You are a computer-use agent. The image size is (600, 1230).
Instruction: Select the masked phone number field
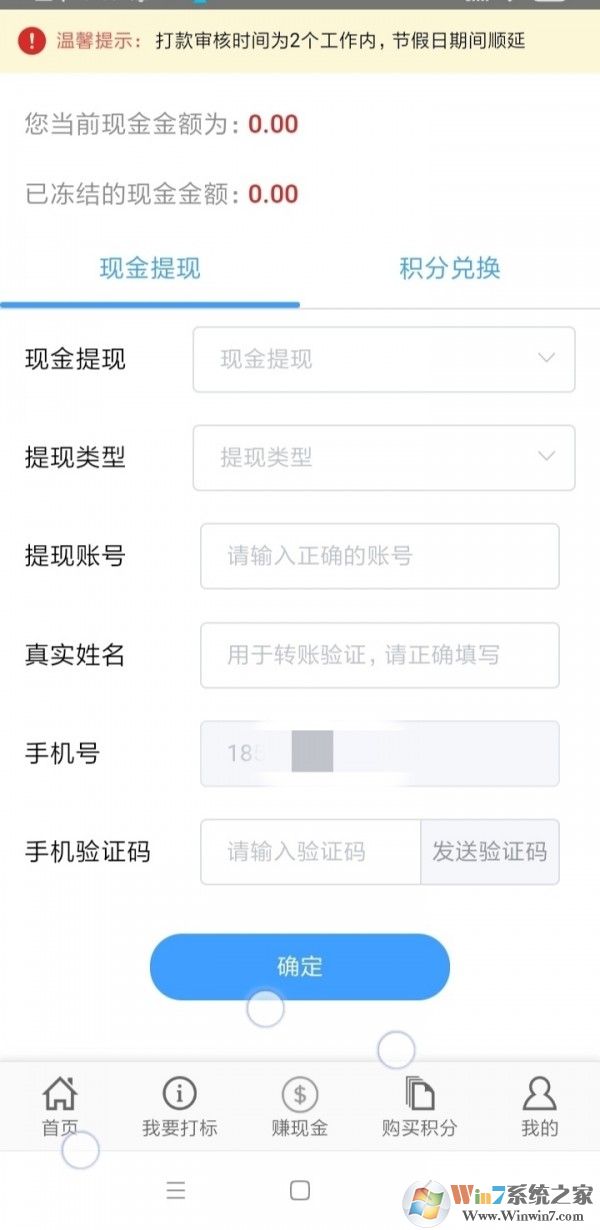click(380, 754)
